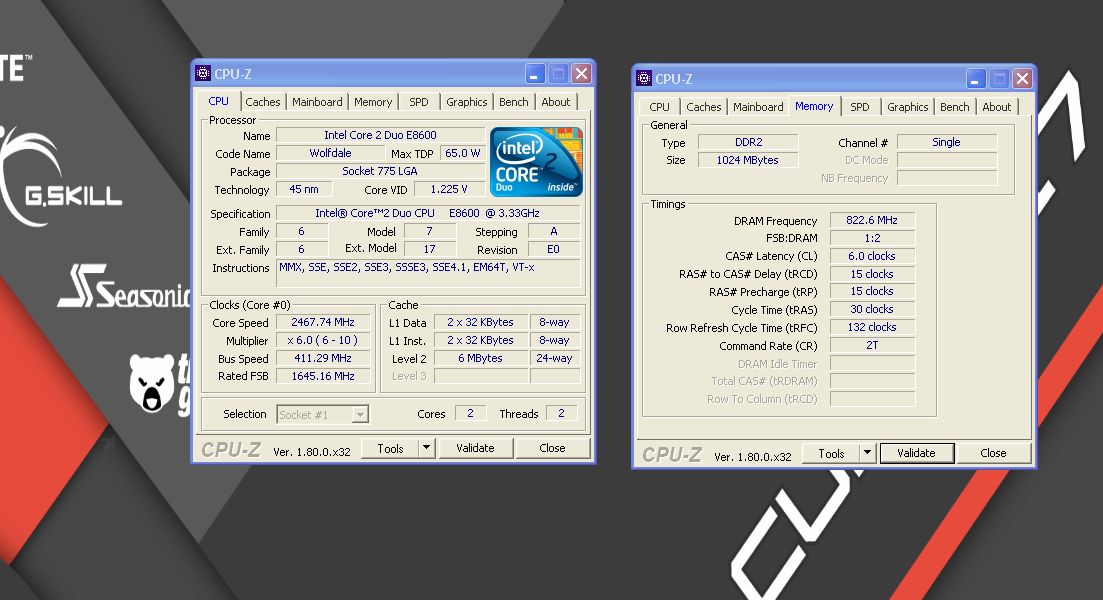
Task: Expand Tools dropdown arrow in left window
Action: coord(426,448)
